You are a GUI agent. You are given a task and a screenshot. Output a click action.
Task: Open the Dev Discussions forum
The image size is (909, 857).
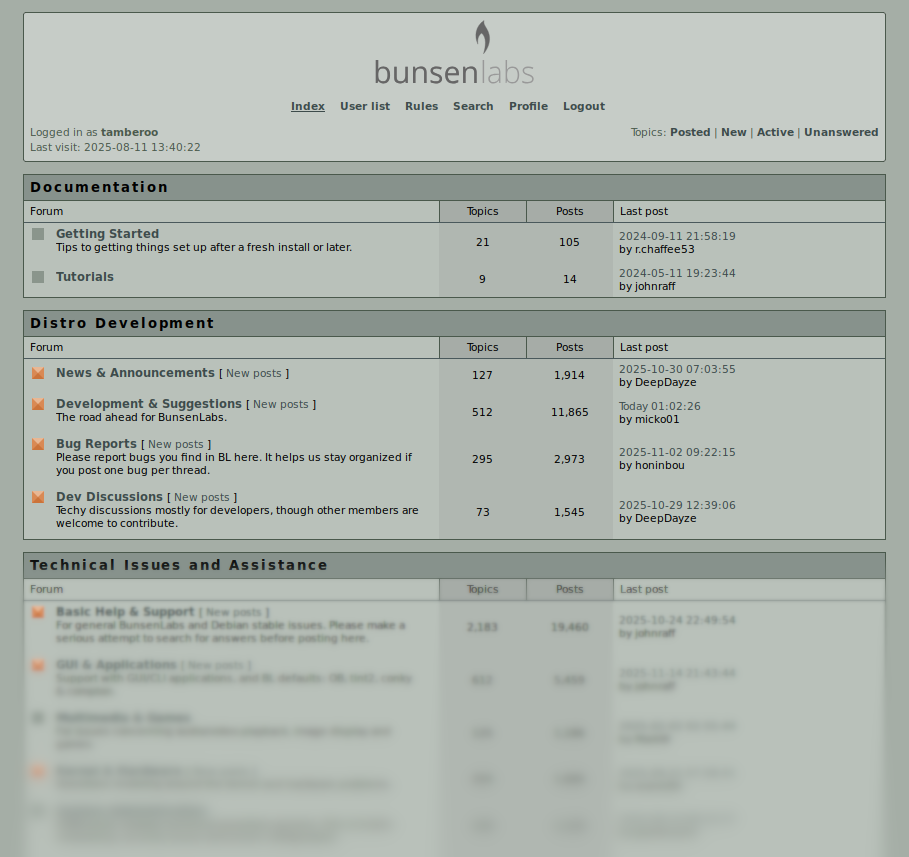(x=109, y=497)
